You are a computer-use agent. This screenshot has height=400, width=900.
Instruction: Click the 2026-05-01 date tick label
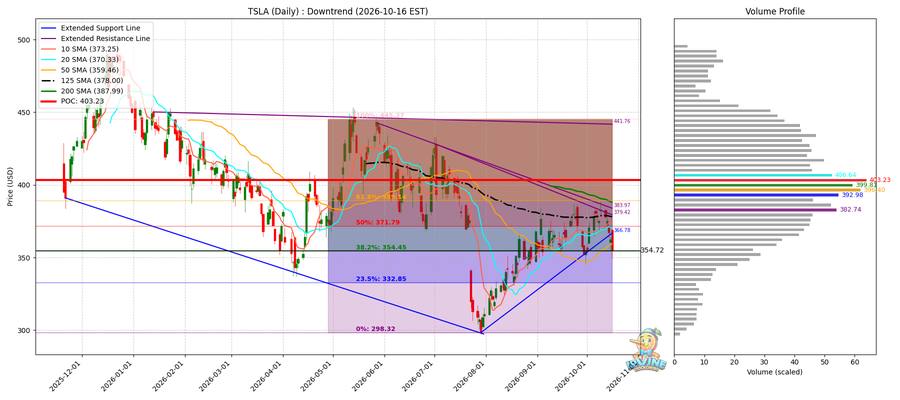[x=319, y=376]
